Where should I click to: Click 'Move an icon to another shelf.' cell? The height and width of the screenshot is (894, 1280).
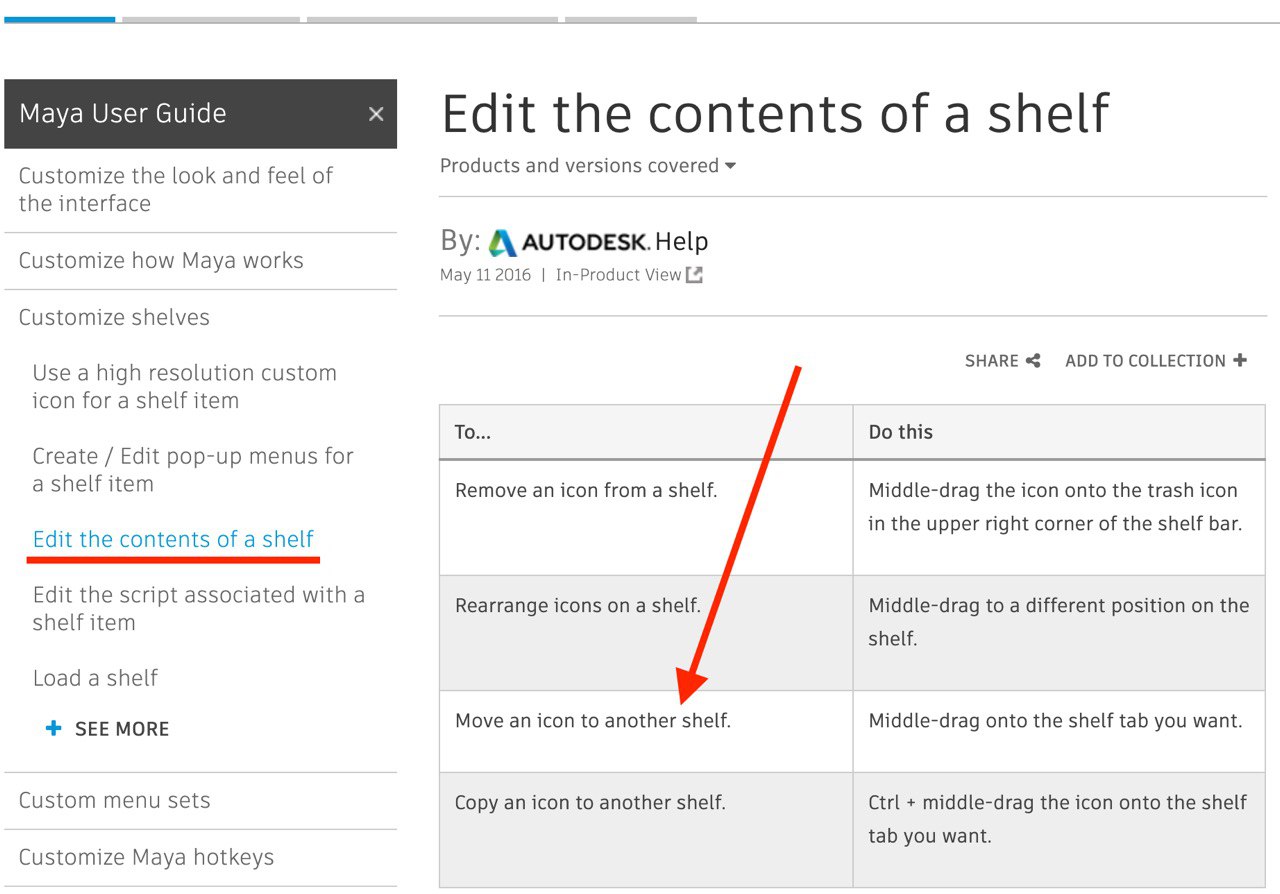point(646,731)
